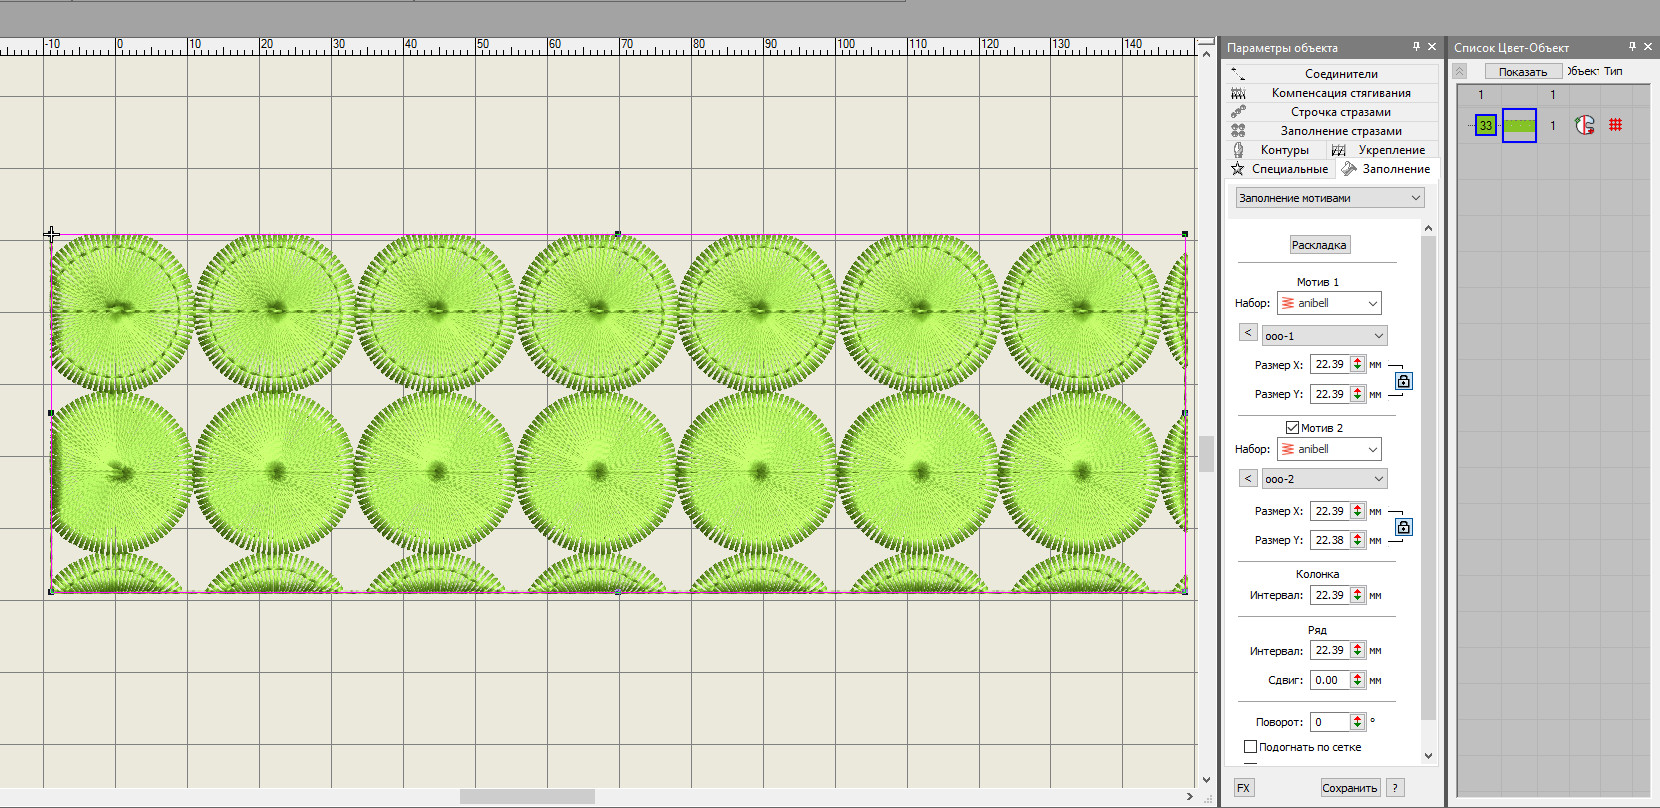The image size is (1660, 808).
Task: Pin the Параметры объекта panel
Action: (1416, 47)
